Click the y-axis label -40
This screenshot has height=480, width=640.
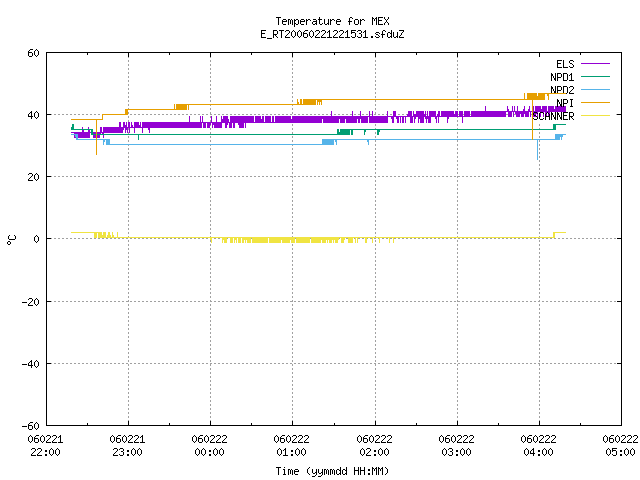(31, 364)
